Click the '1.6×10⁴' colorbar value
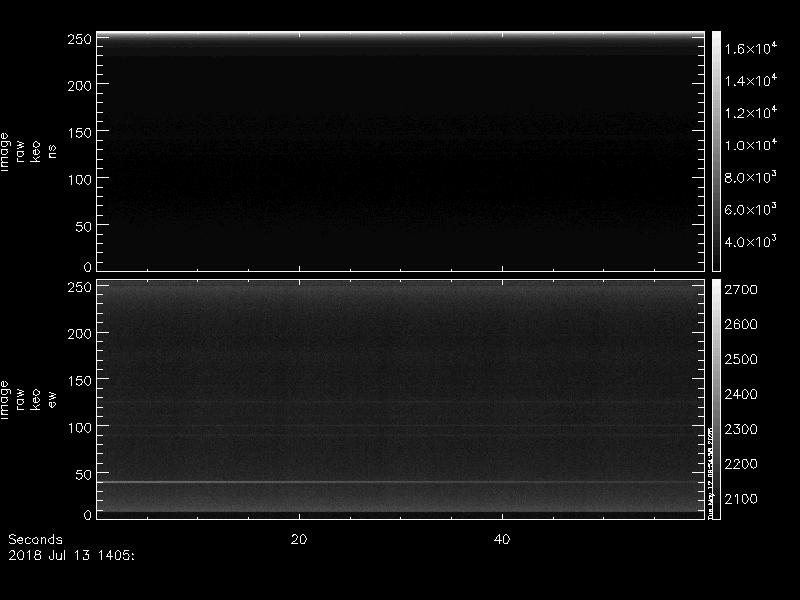This screenshot has width=800, height=600. [751, 48]
